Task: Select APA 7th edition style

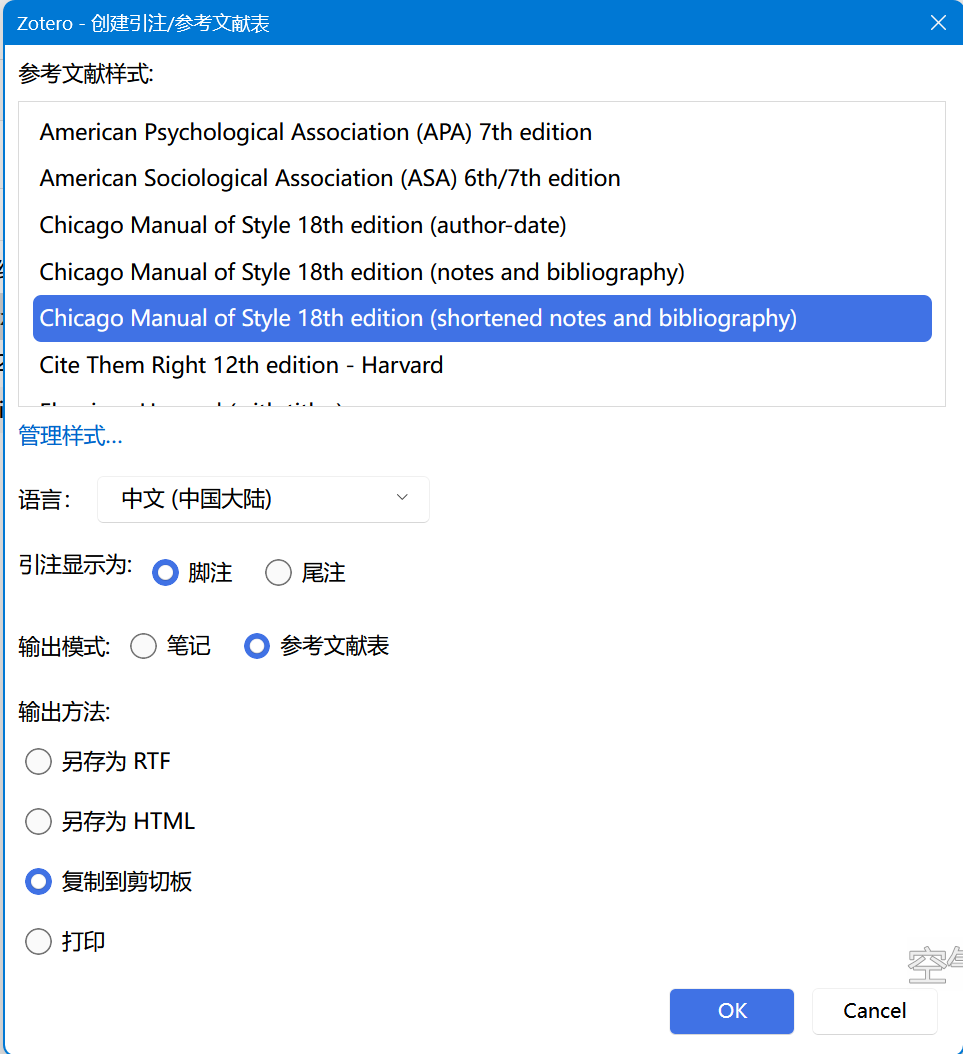Action: click(316, 132)
